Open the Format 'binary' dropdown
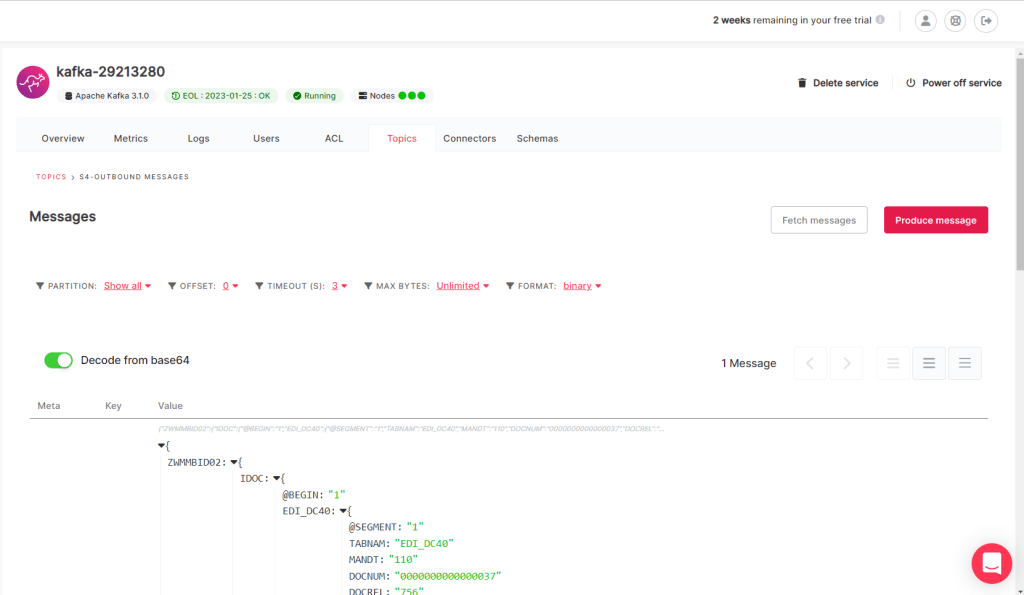The width and height of the screenshot is (1024, 595). coord(582,286)
